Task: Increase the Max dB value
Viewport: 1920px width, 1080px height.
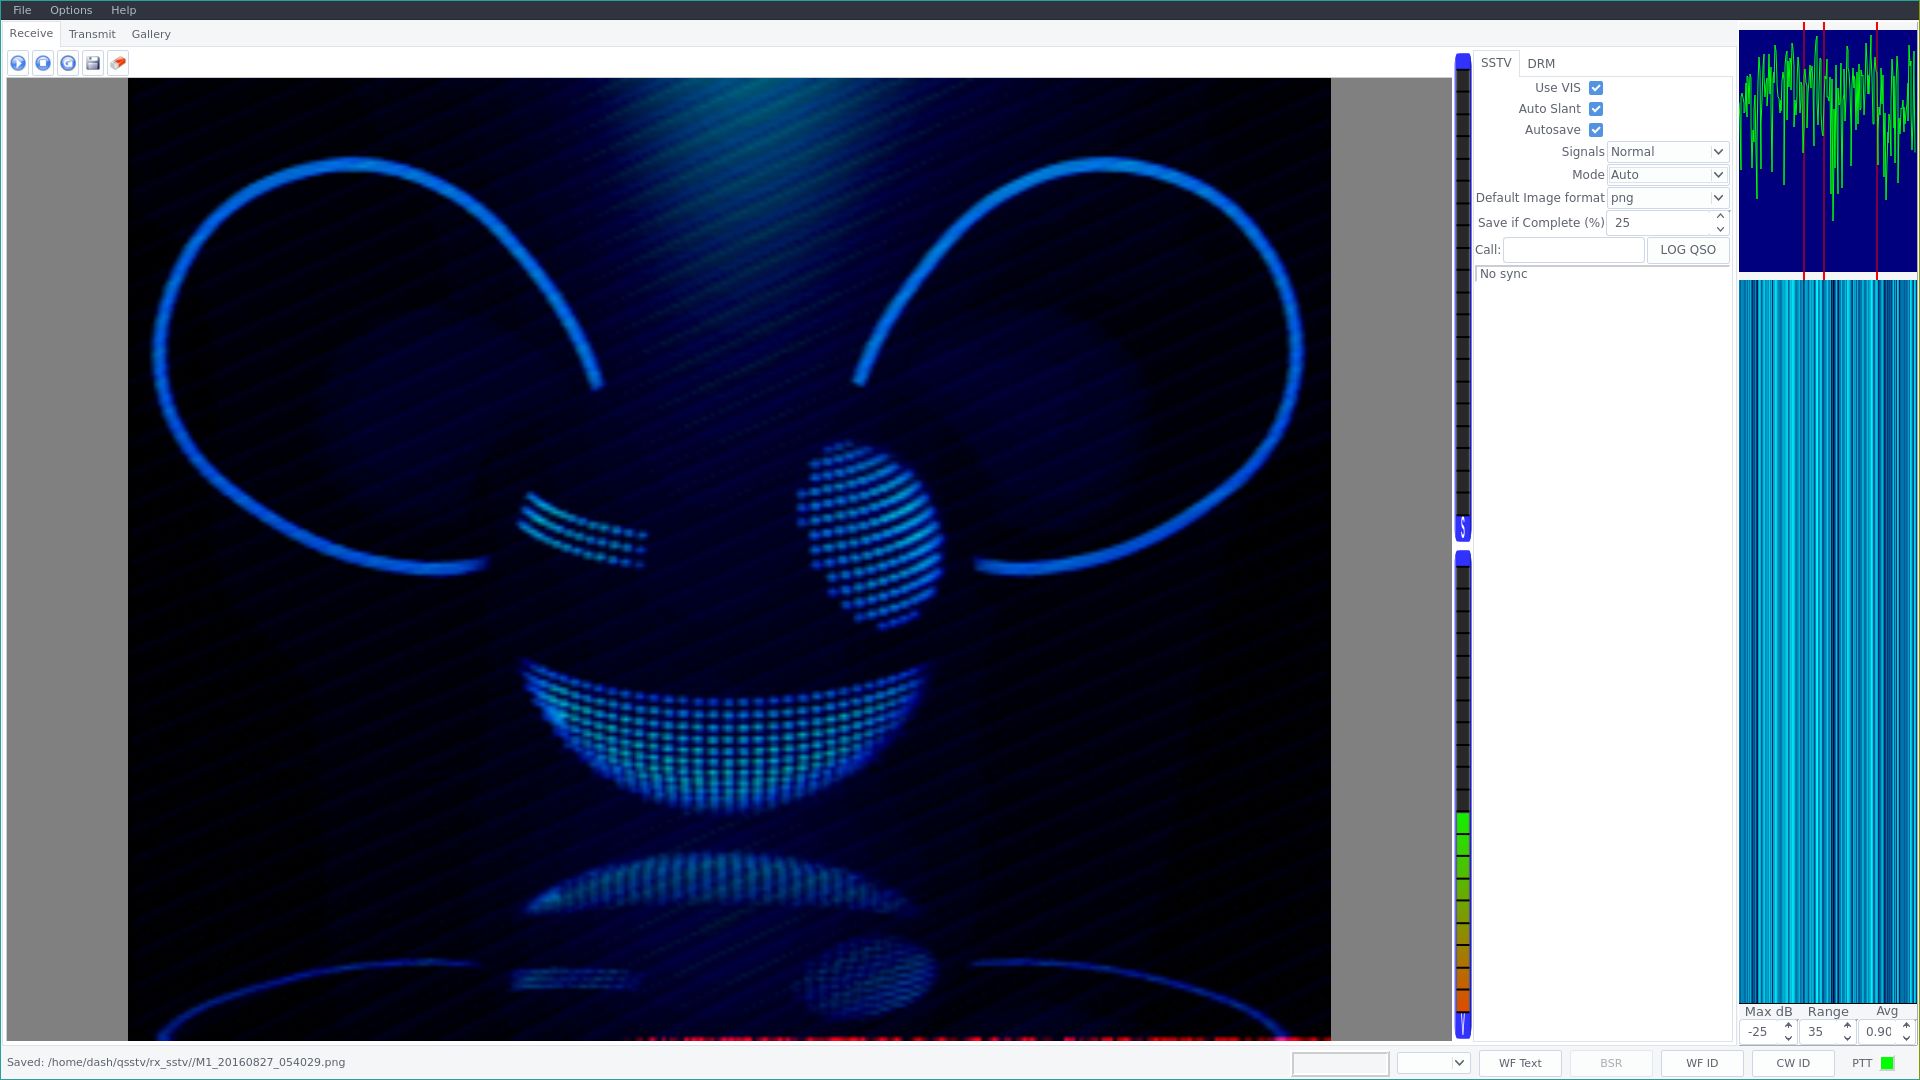Action: (x=1788, y=1026)
